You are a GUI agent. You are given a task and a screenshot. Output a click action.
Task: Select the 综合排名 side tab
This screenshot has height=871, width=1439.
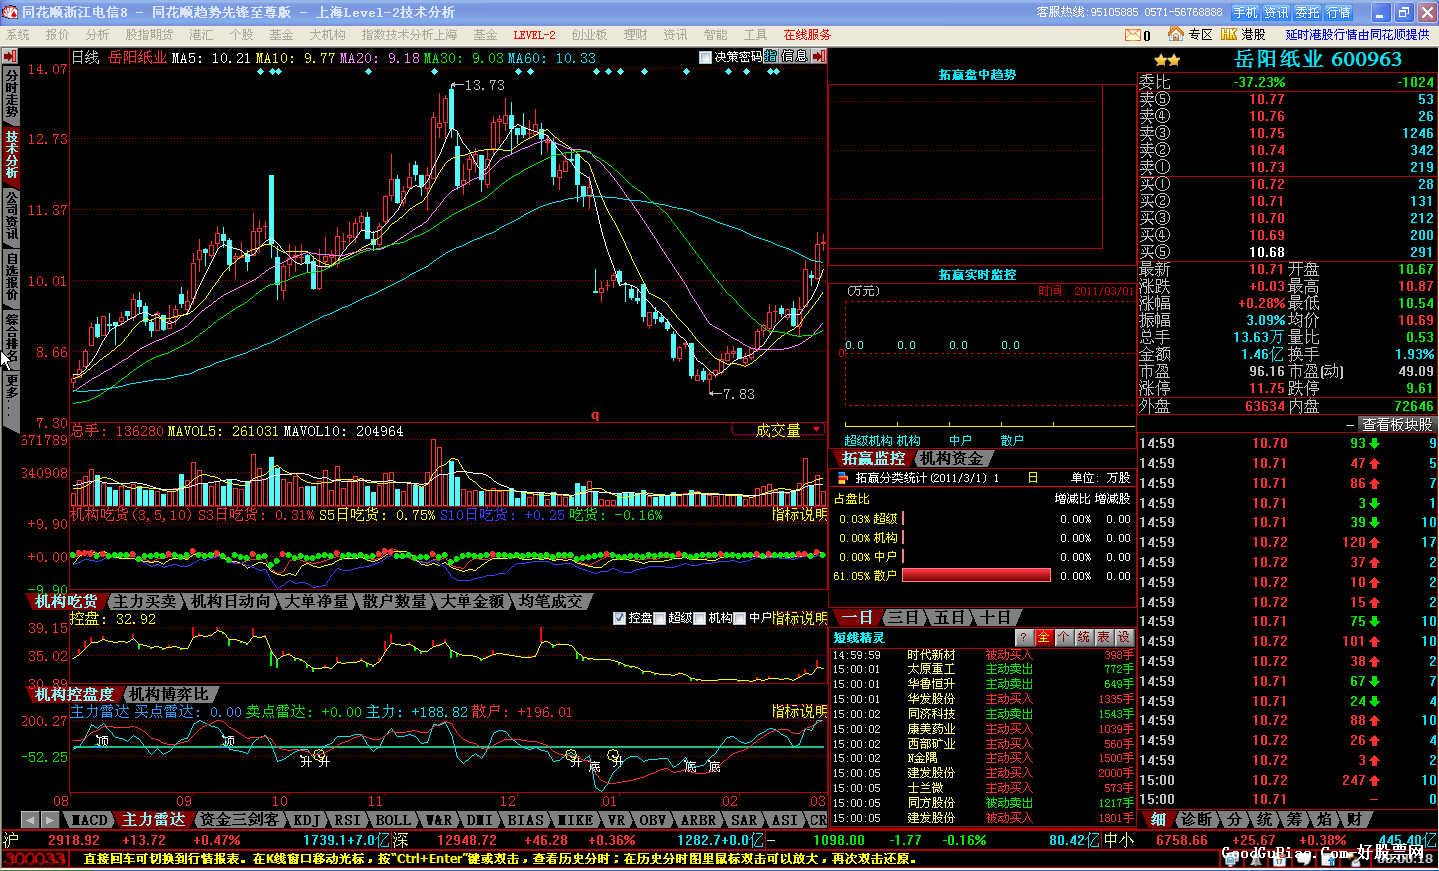tap(11, 340)
